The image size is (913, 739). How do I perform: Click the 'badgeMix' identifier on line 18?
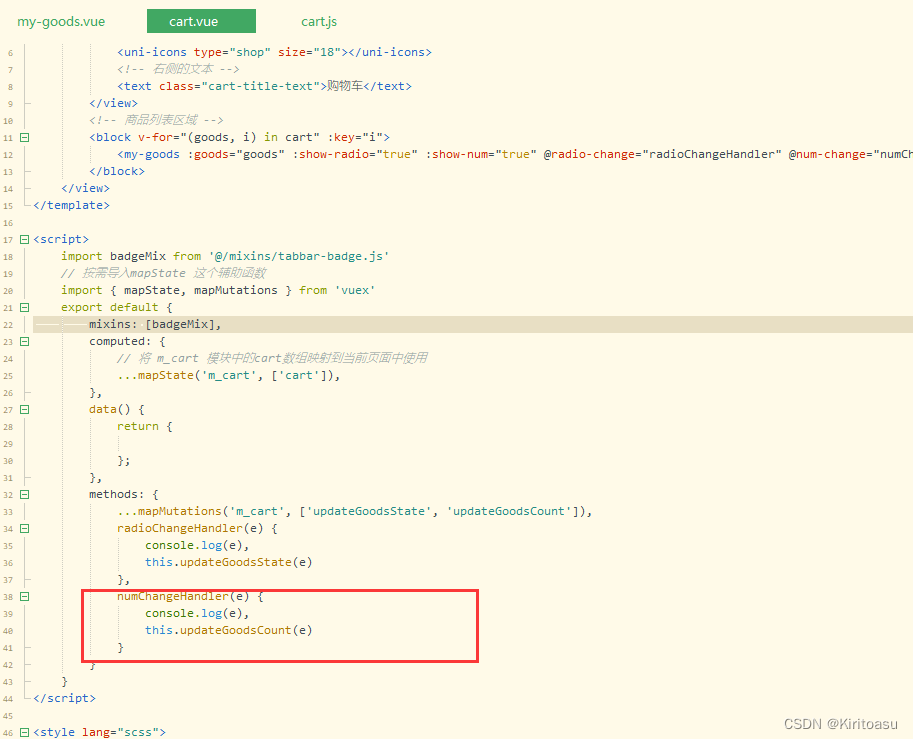coord(138,256)
